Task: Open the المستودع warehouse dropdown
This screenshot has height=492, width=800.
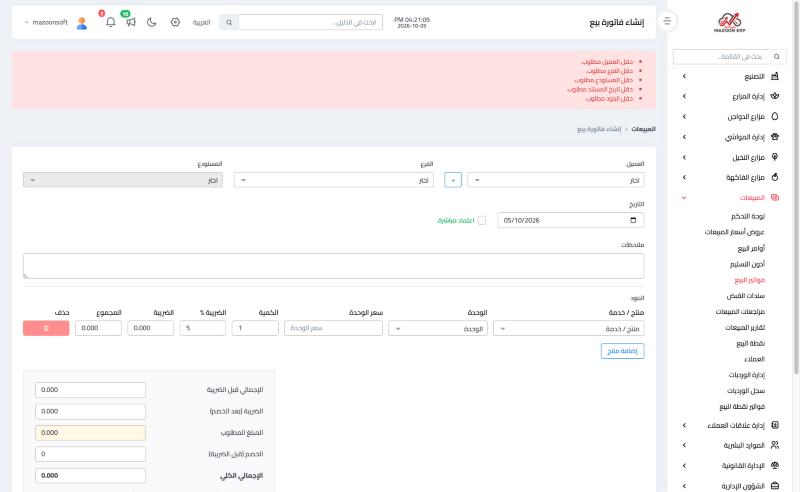Action: pos(123,180)
